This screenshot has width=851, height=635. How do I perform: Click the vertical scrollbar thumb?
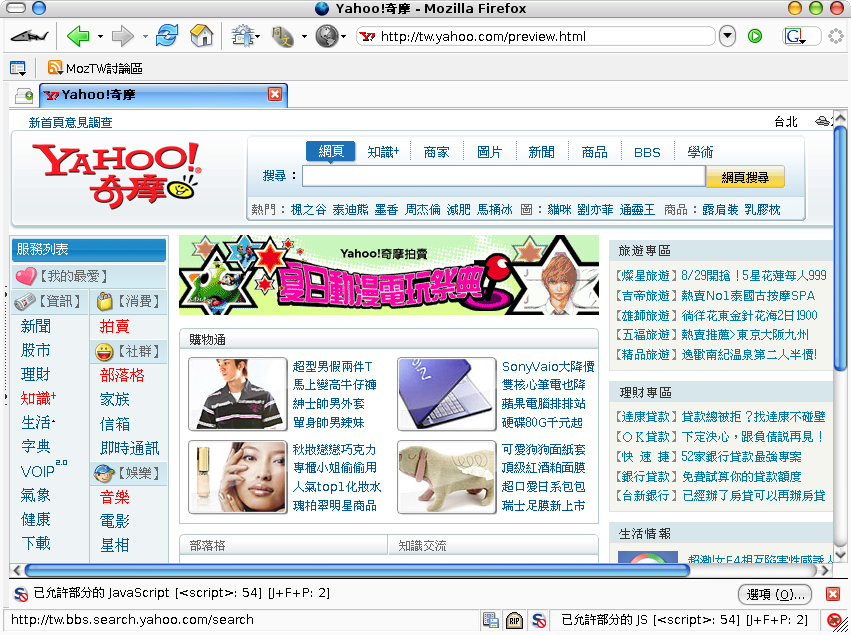coord(840,249)
